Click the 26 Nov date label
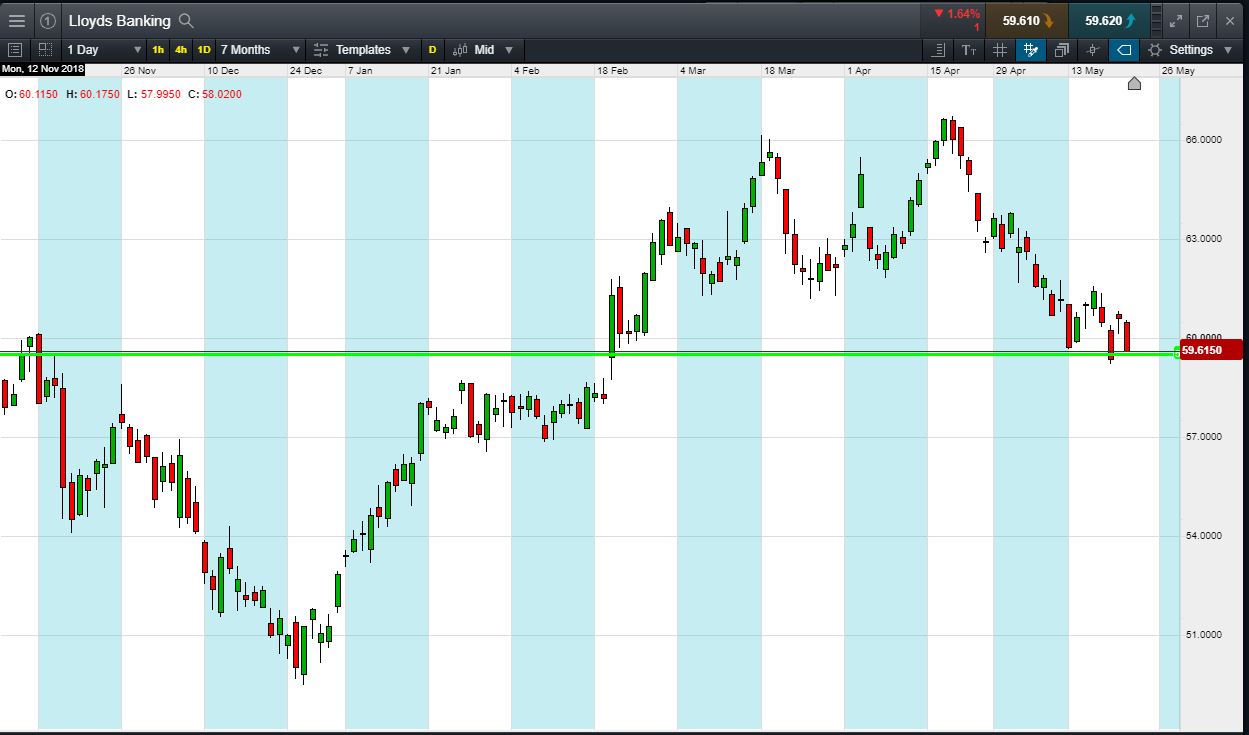1249x735 pixels. tap(139, 70)
